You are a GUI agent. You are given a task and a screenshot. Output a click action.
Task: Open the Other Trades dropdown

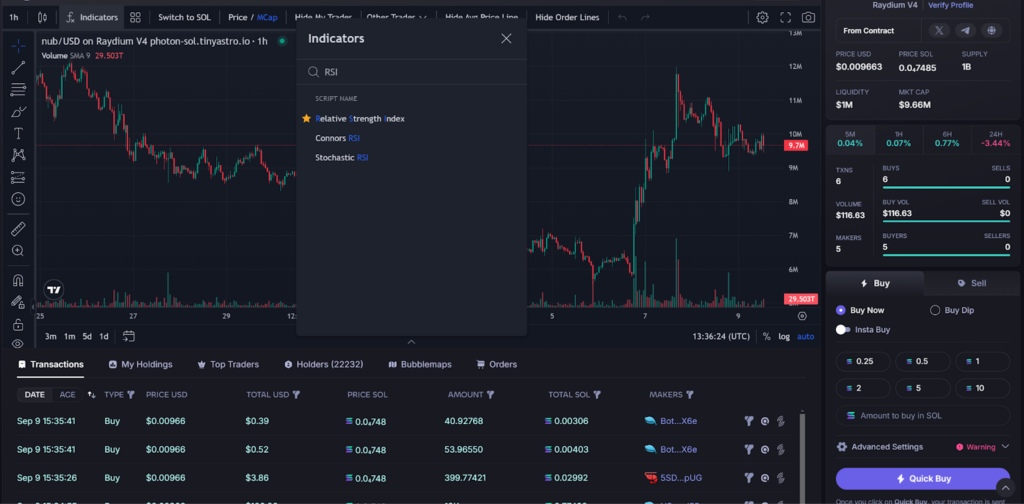click(x=396, y=17)
